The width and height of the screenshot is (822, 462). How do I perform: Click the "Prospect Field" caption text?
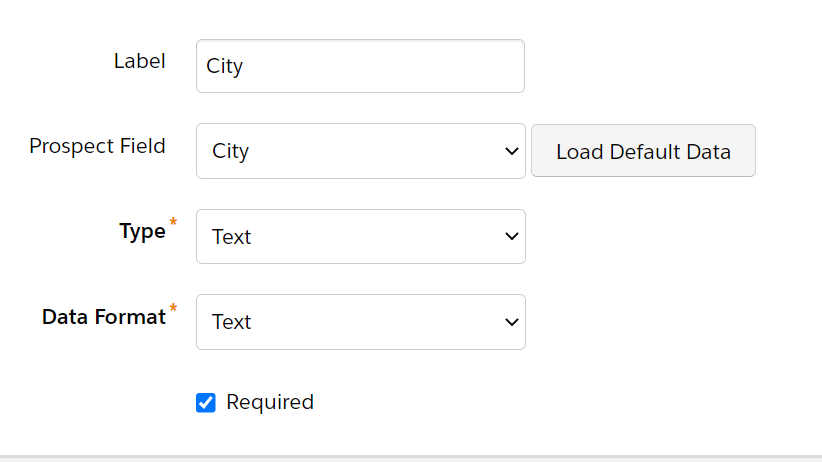[97, 146]
